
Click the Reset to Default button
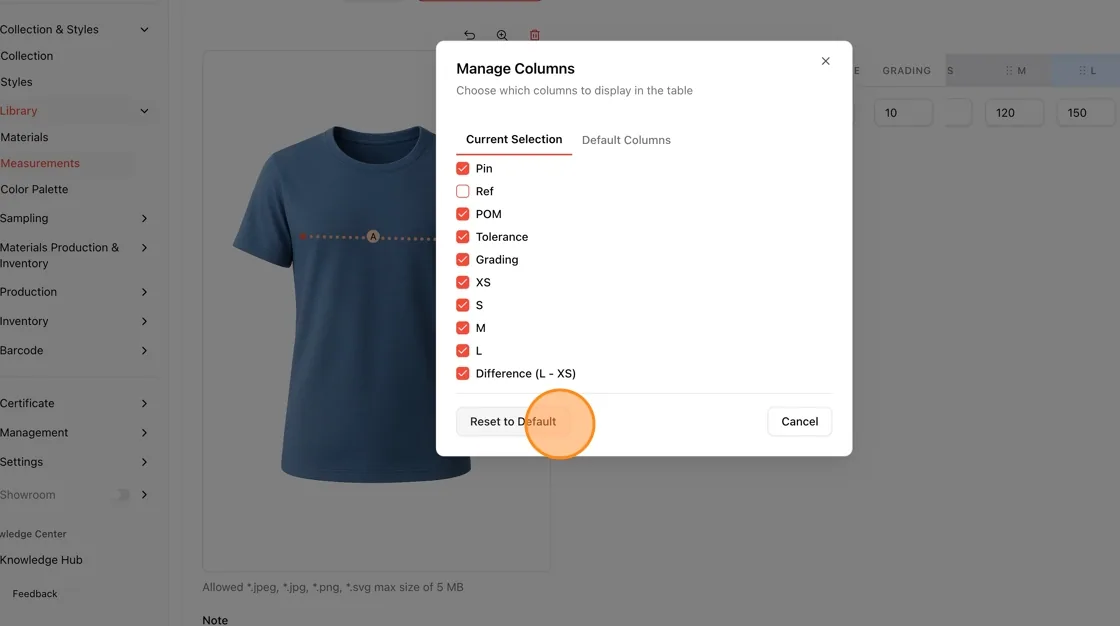click(513, 422)
